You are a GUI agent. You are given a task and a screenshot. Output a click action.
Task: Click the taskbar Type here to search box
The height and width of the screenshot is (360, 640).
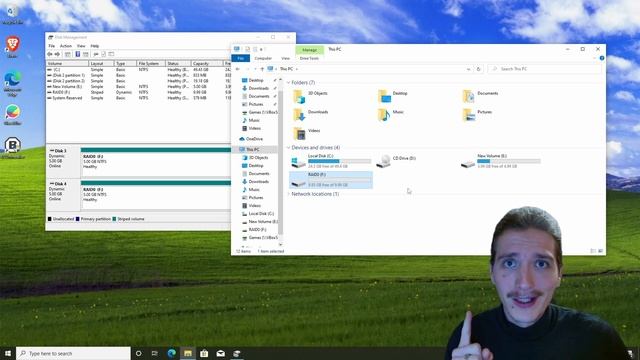click(x=73, y=353)
